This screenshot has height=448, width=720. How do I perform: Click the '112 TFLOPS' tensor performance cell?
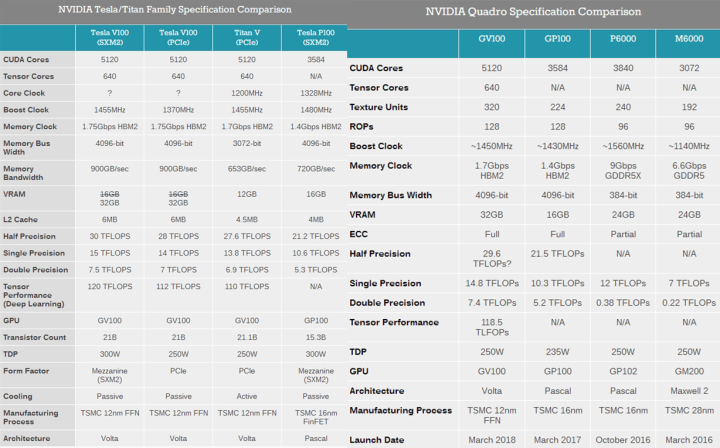point(178,286)
